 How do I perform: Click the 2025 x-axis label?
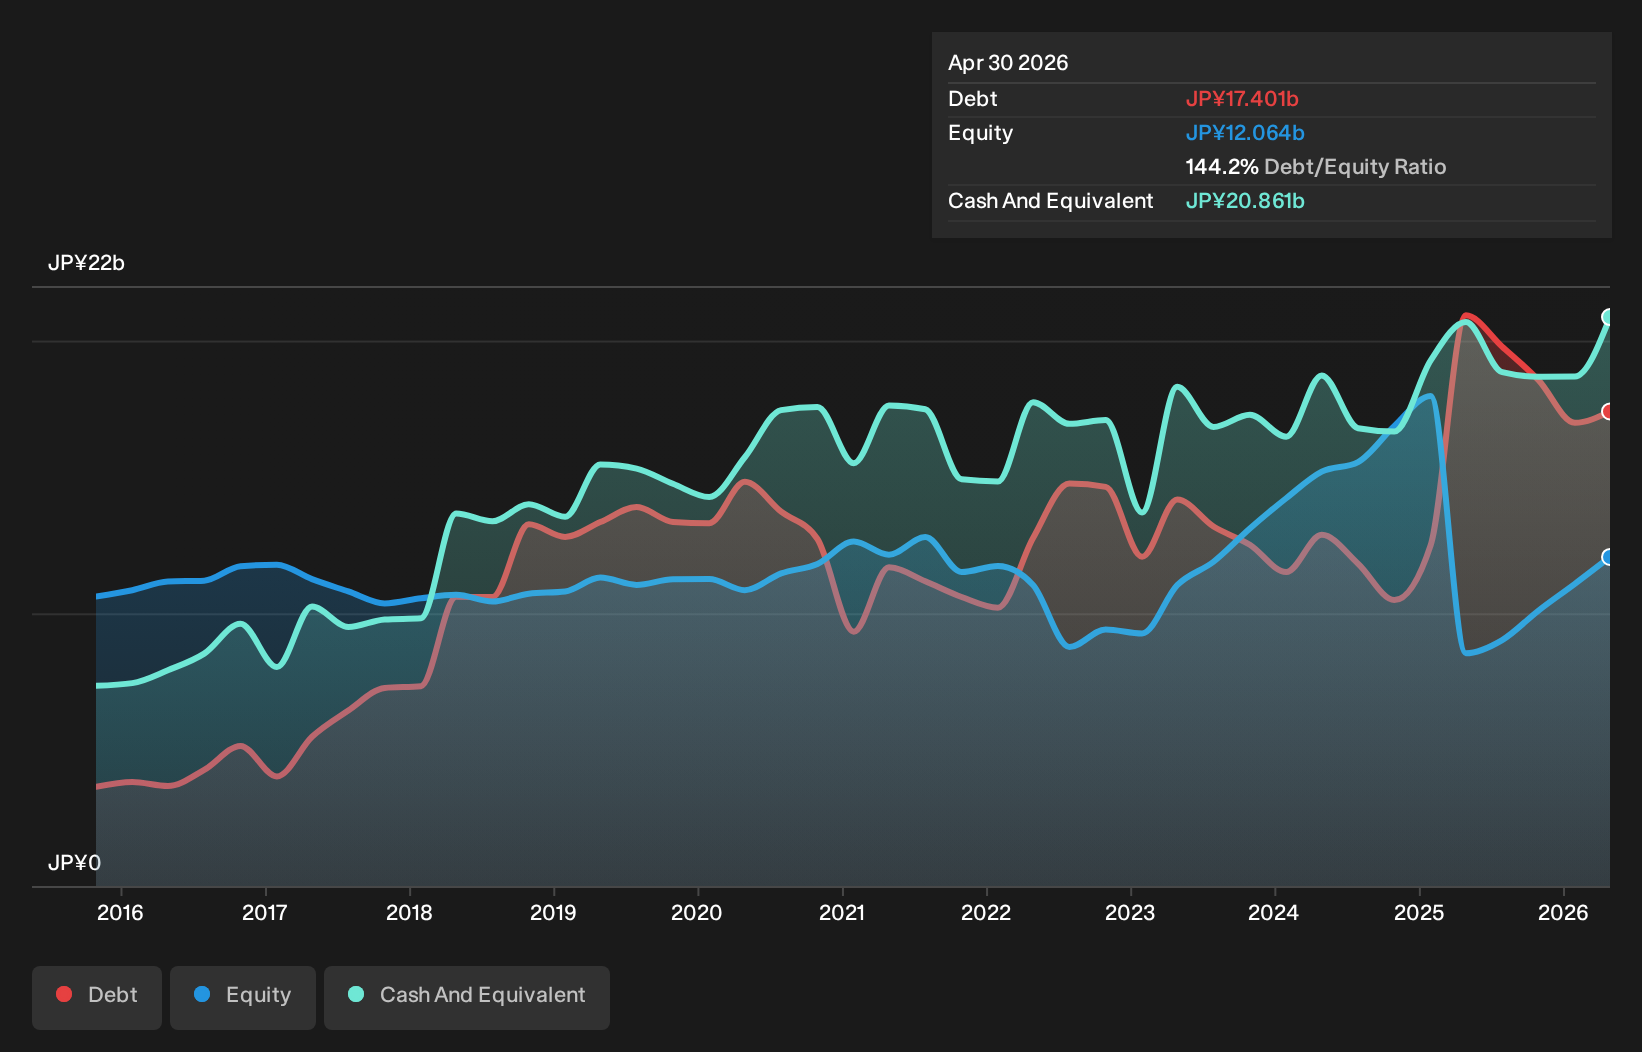click(1419, 912)
